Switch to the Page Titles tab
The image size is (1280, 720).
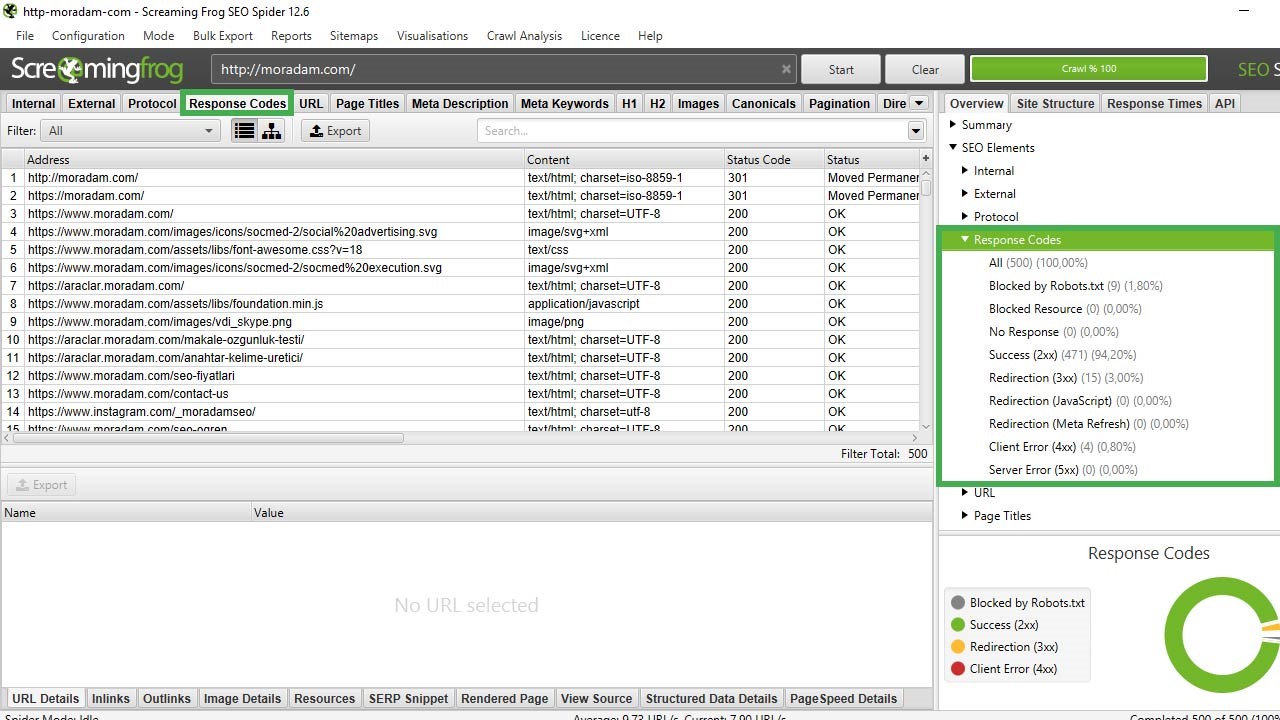coord(368,103)
